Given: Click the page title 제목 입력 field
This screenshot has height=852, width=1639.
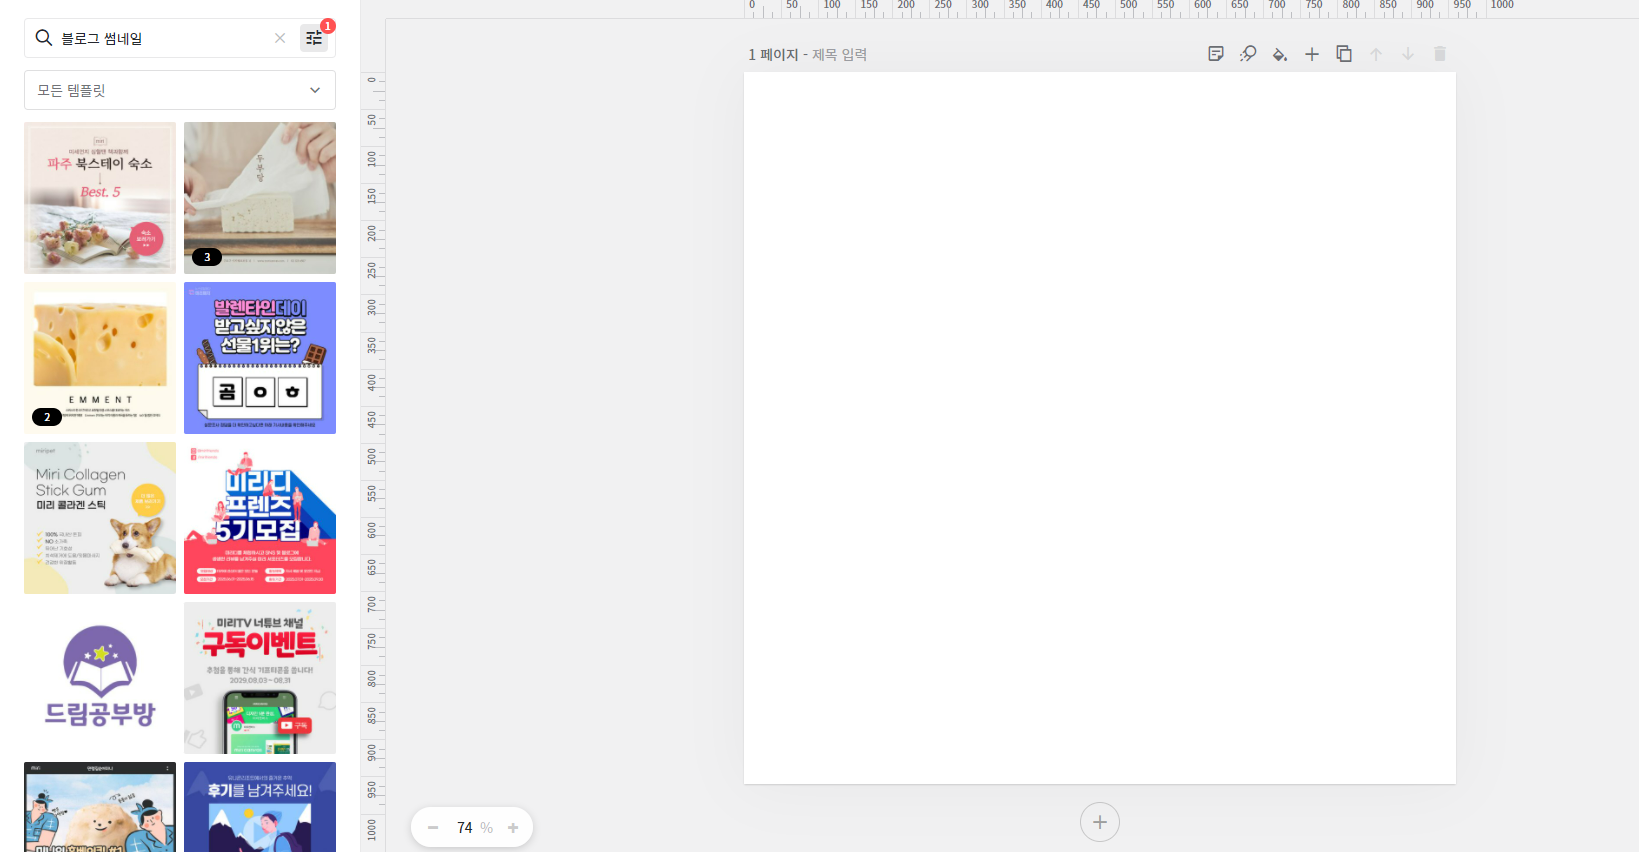Looking at the screenshot, I should [839, 55].
